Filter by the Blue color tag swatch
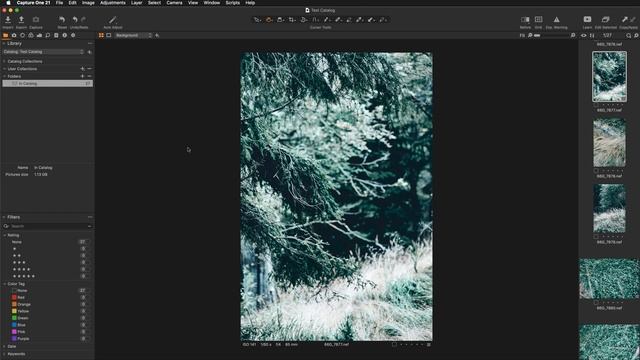The width and height of the screenshot is (640, 360). [14, 325]
